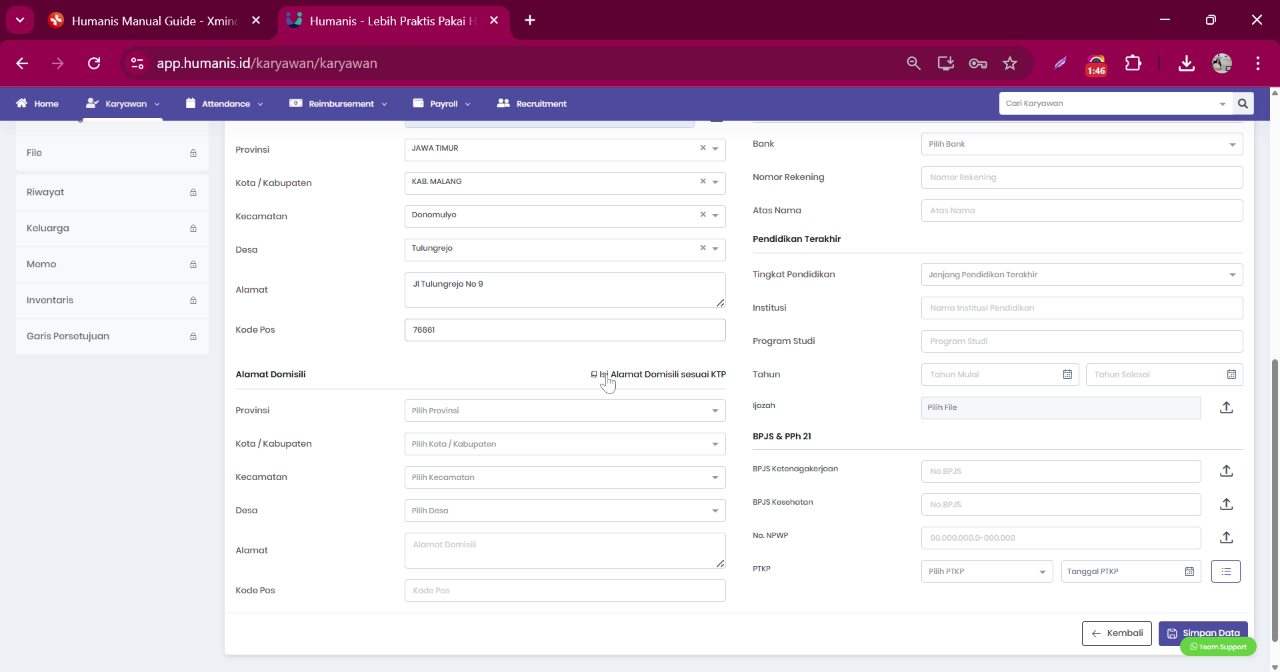Image resolution: width=1280 pixels, height=672 pixels.
Task: Open the Pilih Kecamatan dropdown
Action: click(565, 477)
